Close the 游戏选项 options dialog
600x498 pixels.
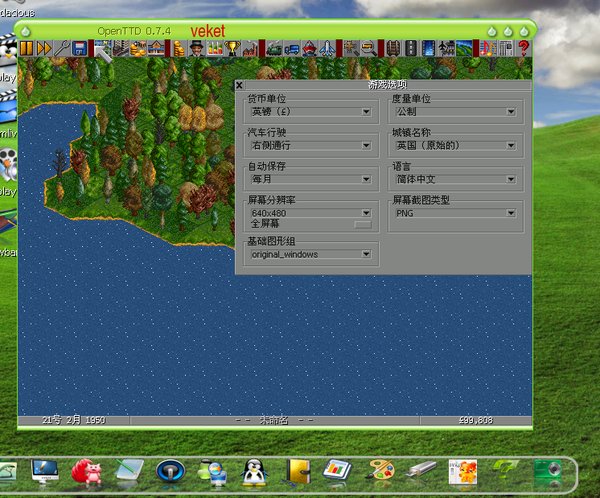pos(240,85)
